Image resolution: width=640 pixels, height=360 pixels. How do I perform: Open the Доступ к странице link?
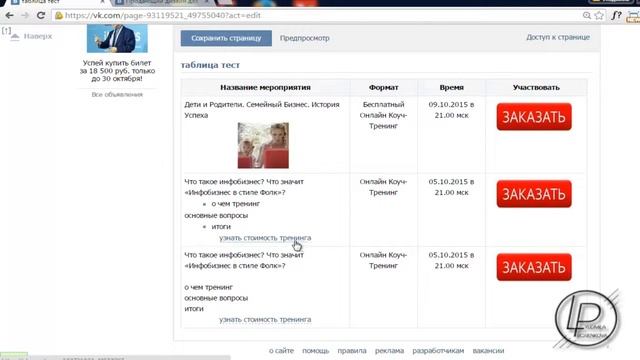(x=558, y=37)
